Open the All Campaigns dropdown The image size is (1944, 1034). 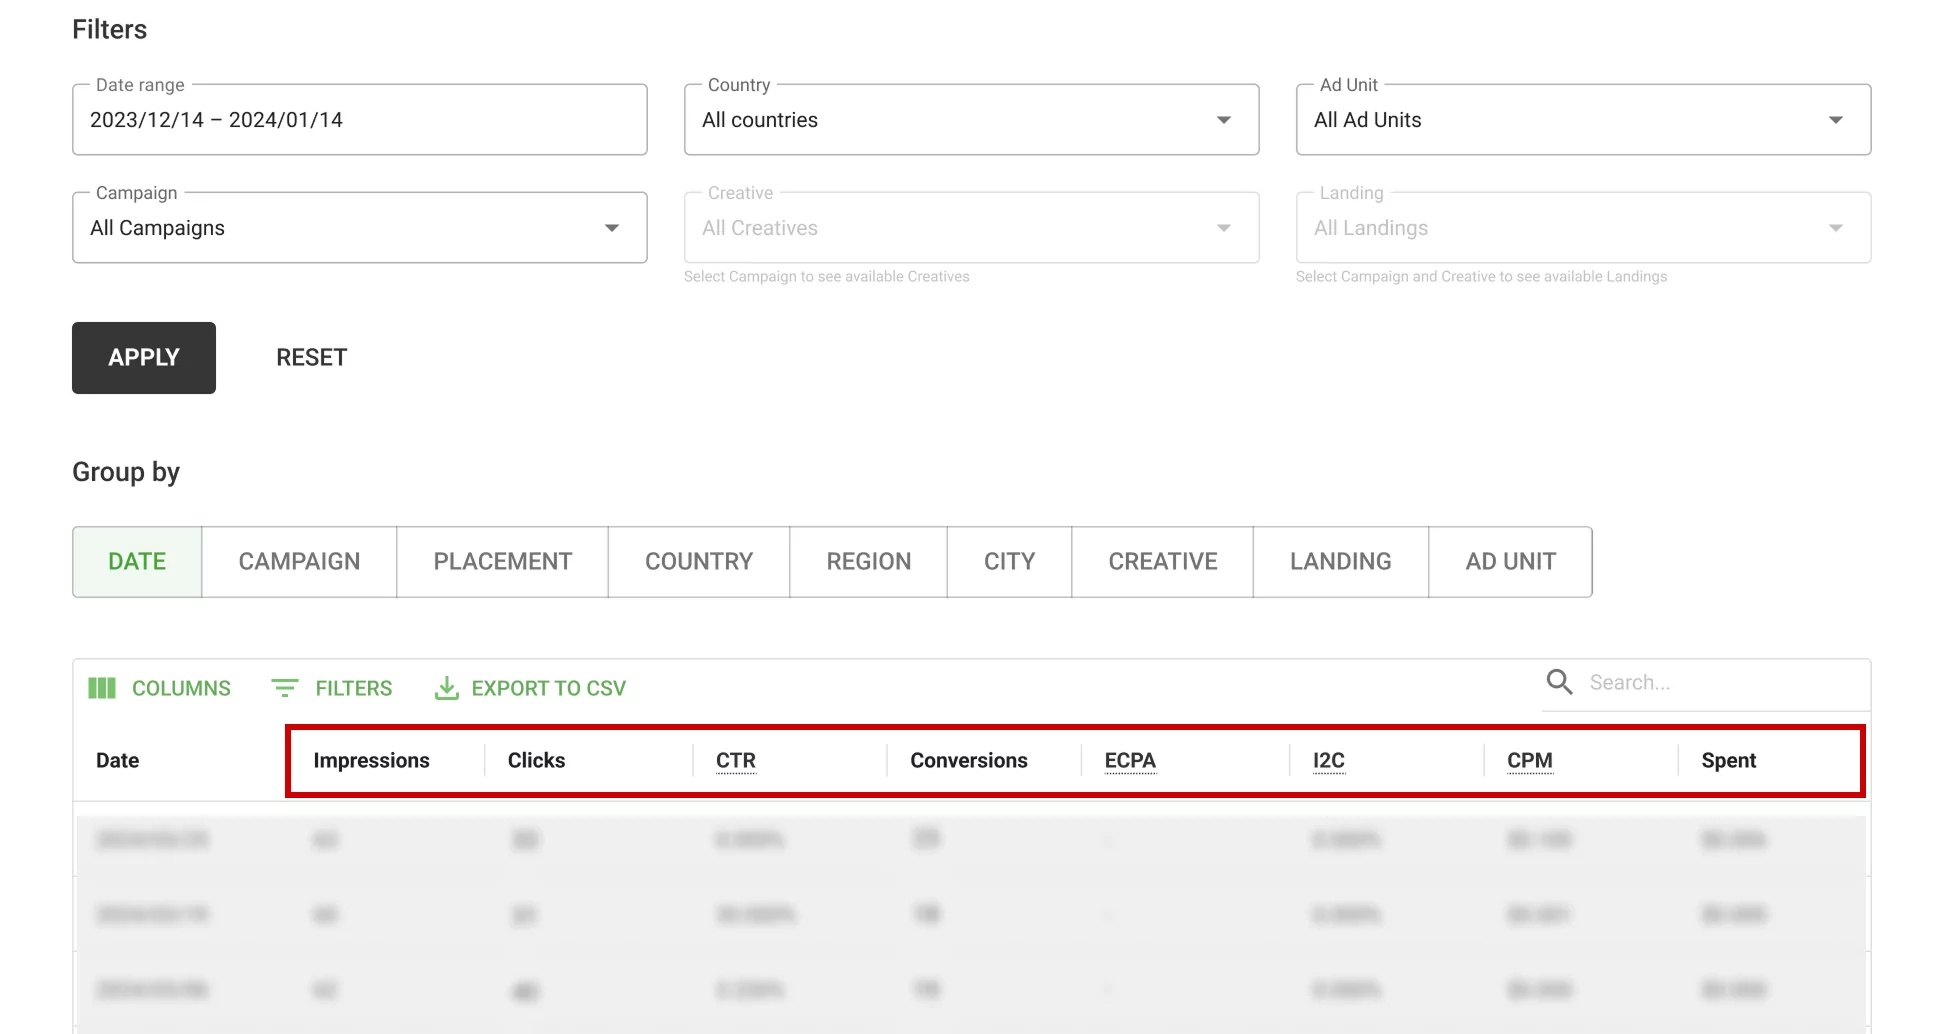[359, 228]
